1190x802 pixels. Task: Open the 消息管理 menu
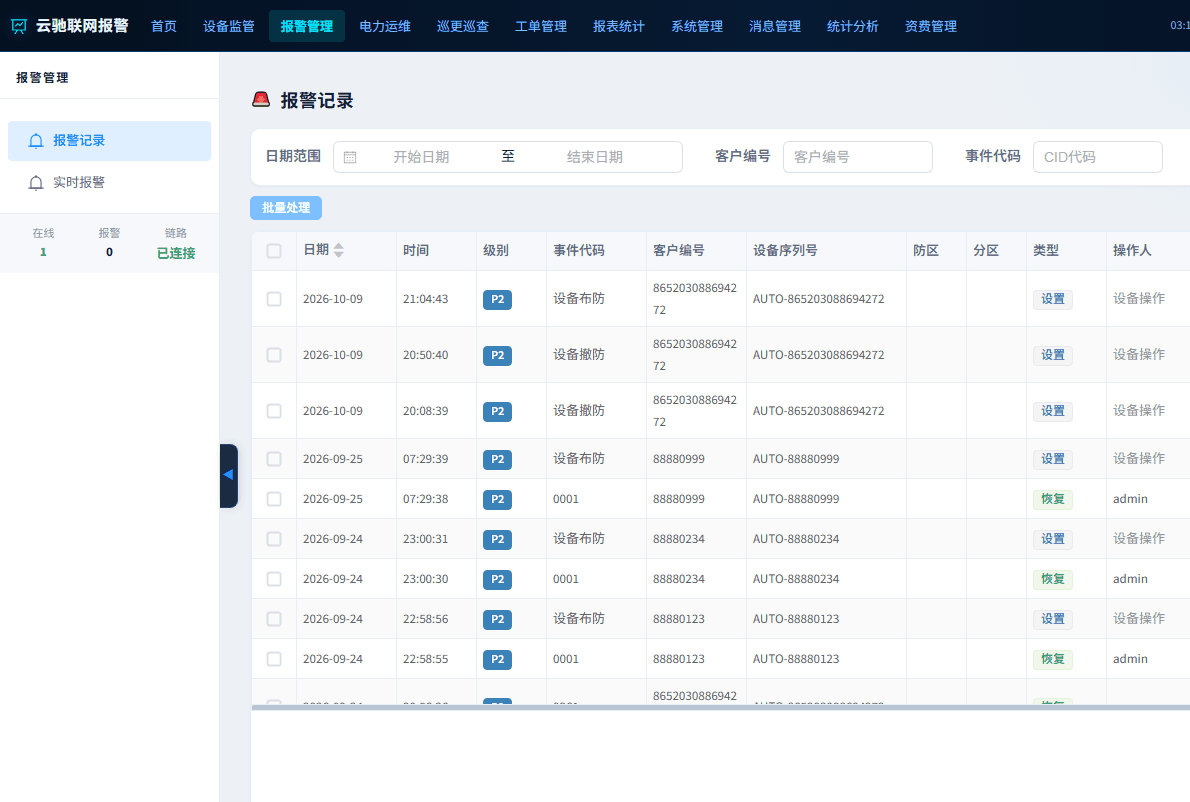[775, 27]
